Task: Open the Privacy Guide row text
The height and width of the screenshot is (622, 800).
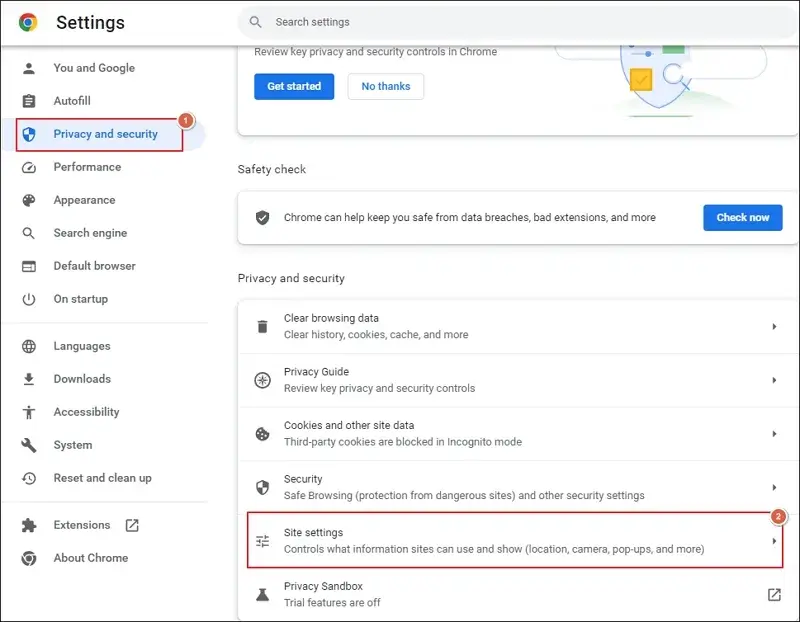Action: (379, 380)
